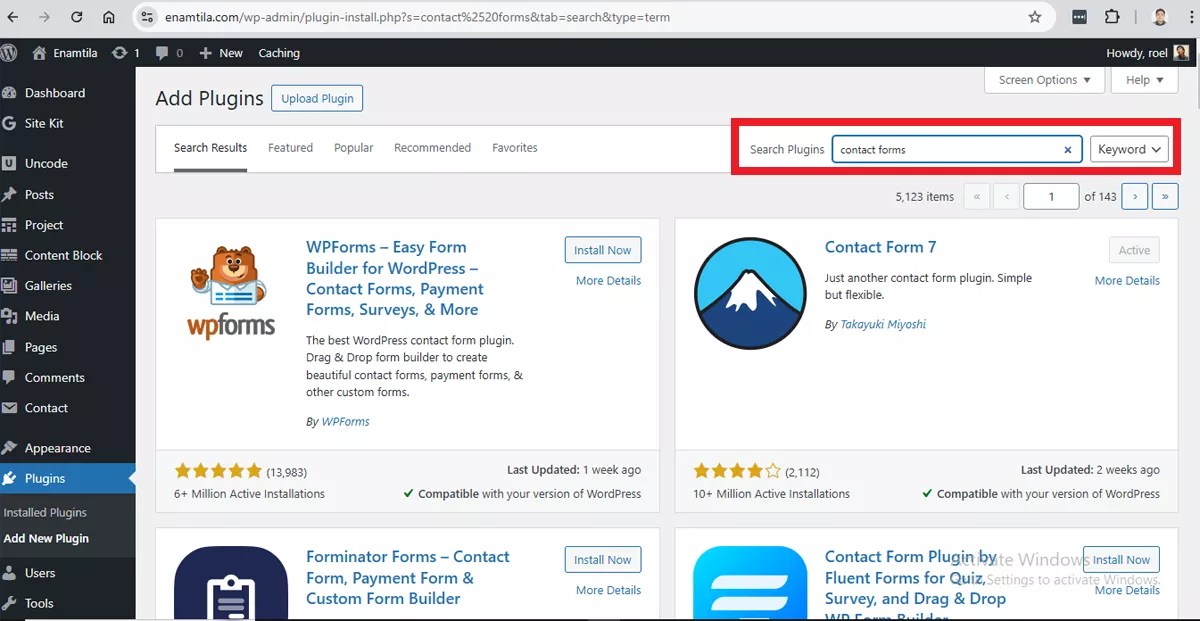The width and height of the screenshot is (1200, 621).
Task: Open the browser home page
Action: click(x=108, y=17)
